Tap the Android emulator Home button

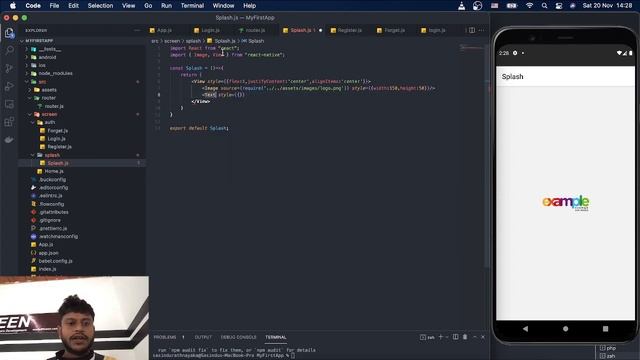[x=565, y=329]
